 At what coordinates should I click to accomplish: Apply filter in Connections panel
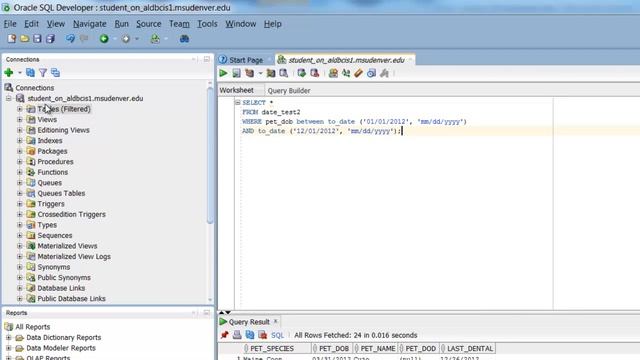pyautogui.click(x=42, y=73)
